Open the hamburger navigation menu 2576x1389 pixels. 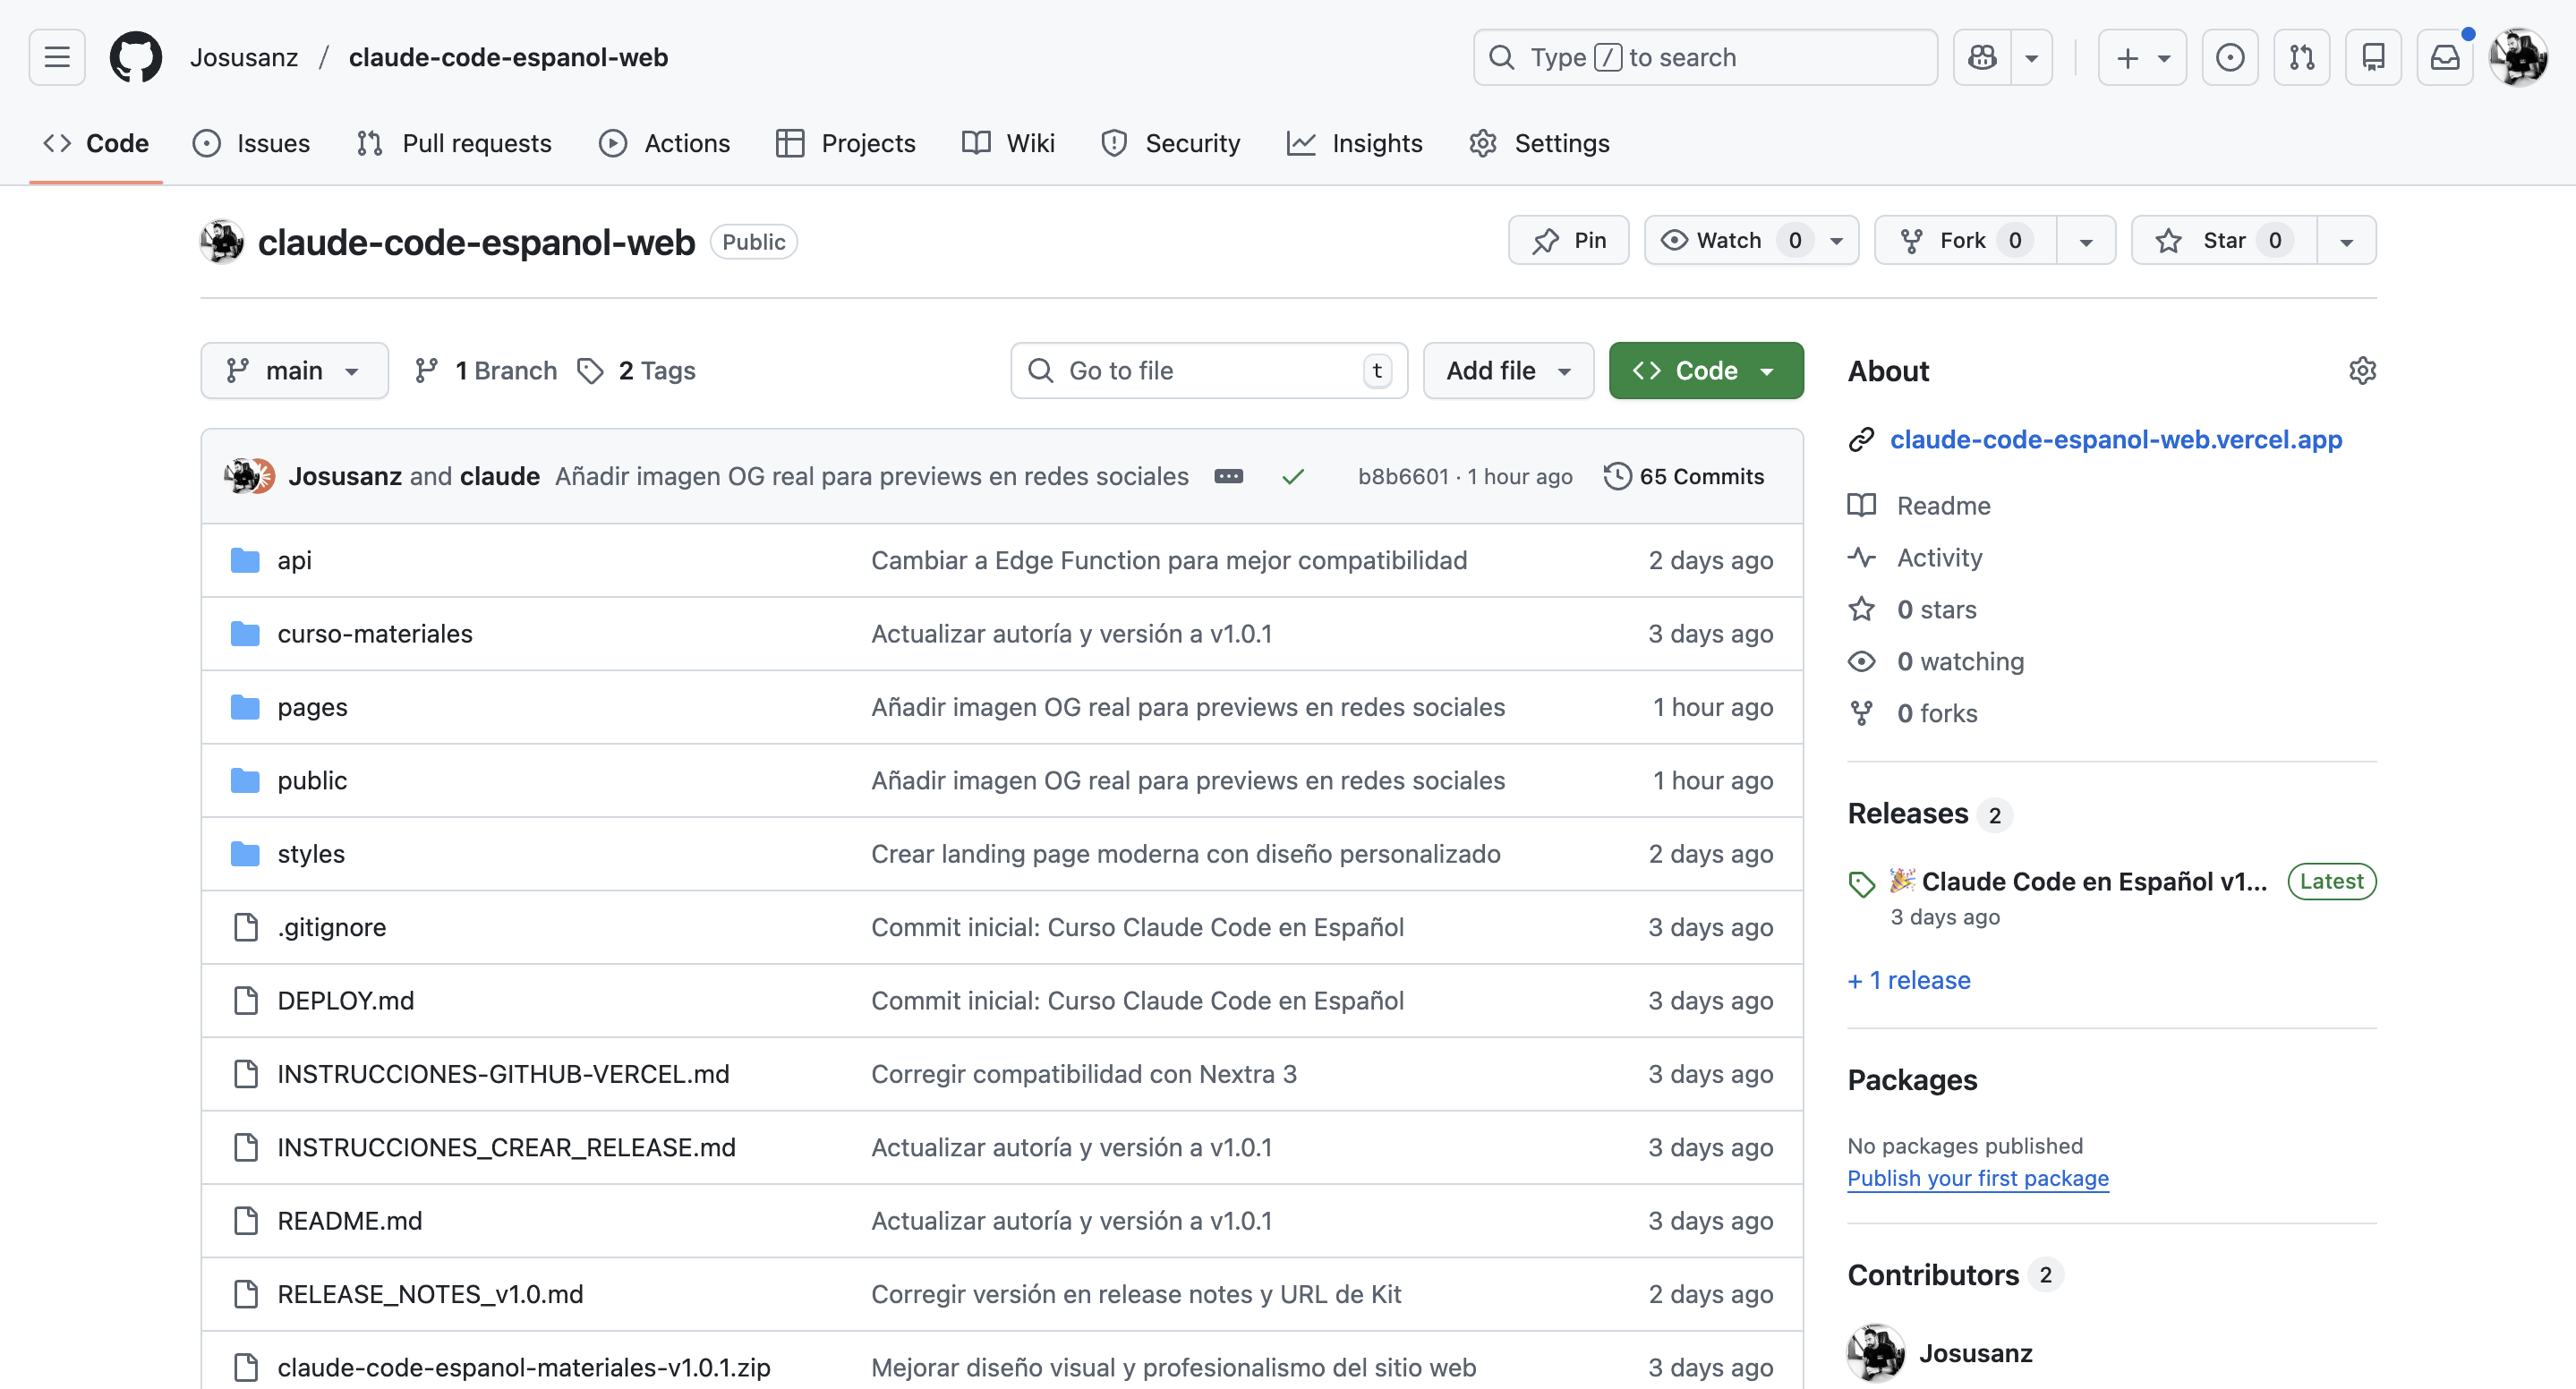[x=57, y=57]
